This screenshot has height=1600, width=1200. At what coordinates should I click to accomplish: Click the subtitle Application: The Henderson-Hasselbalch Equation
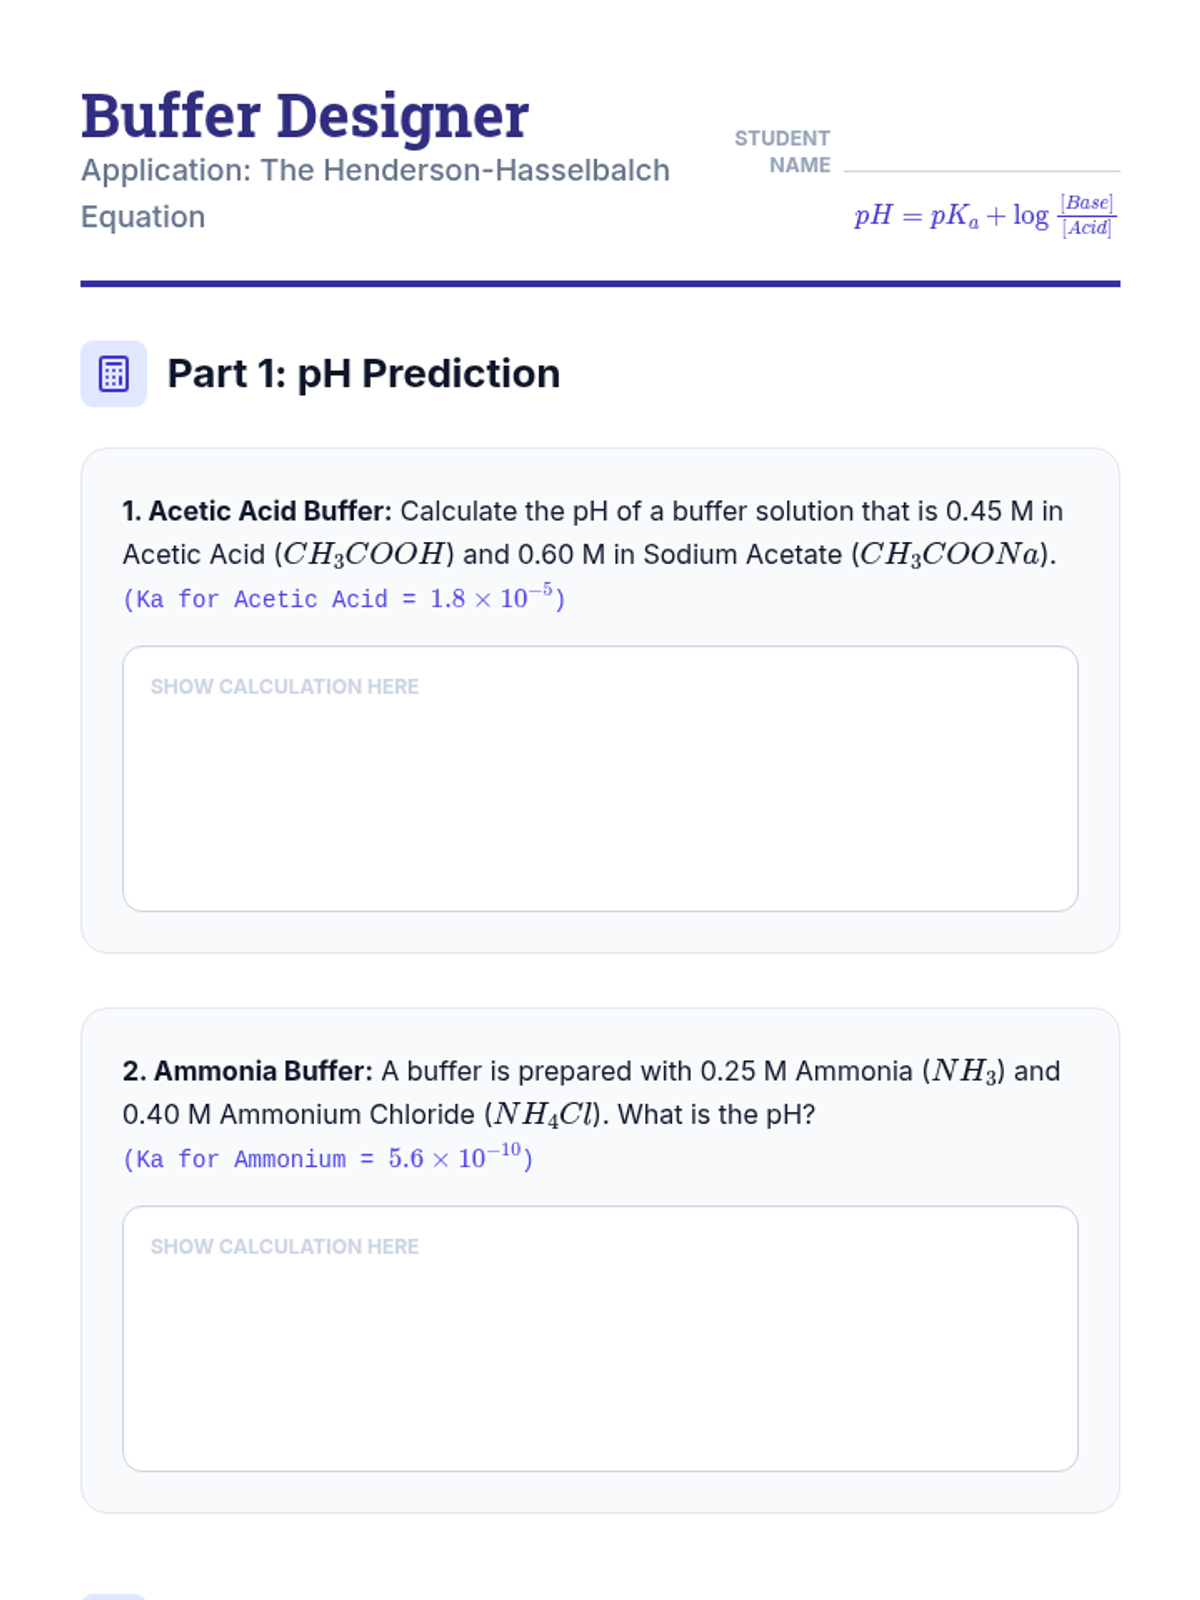pyautogui.click(x=375, y=193)
